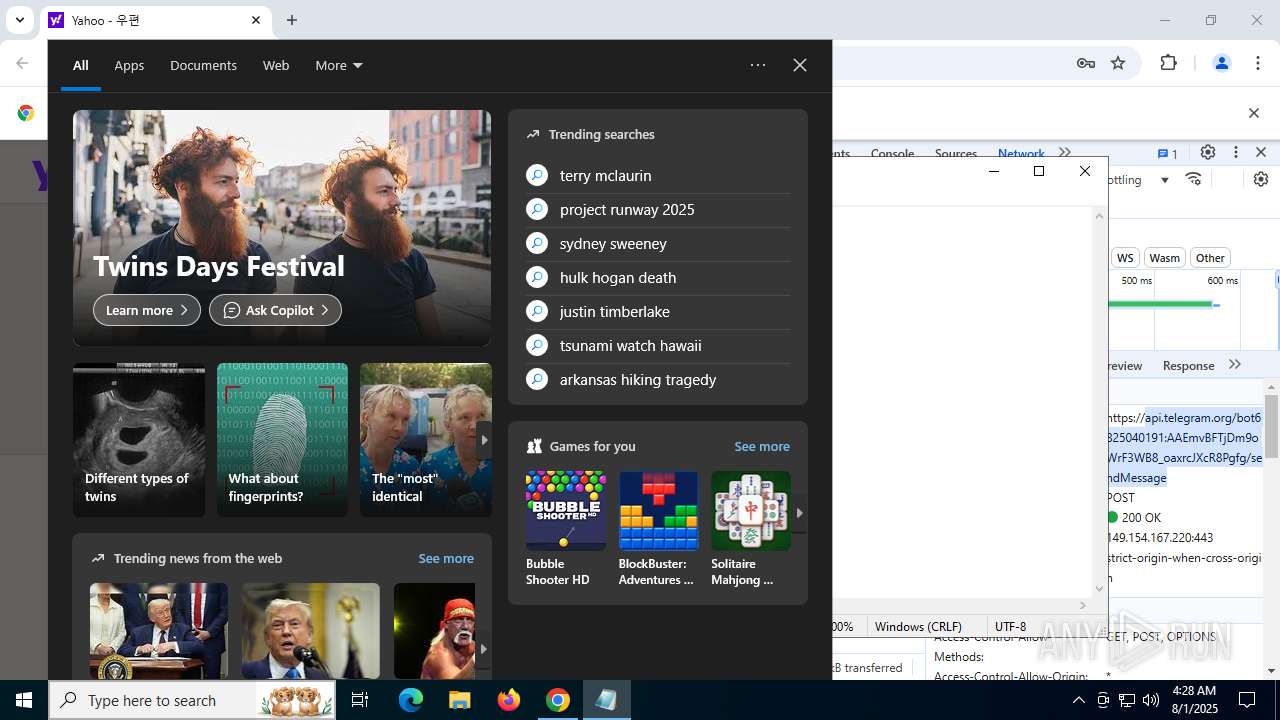This screenshot has height=720, width=1280.
Task: Click search icon beside sydney sweeney
Action: [537, 243]
